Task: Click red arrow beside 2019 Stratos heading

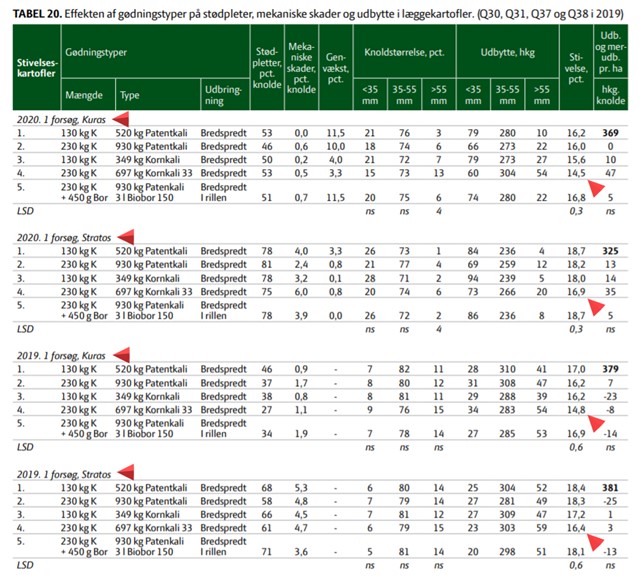Action: click(123, 471)
